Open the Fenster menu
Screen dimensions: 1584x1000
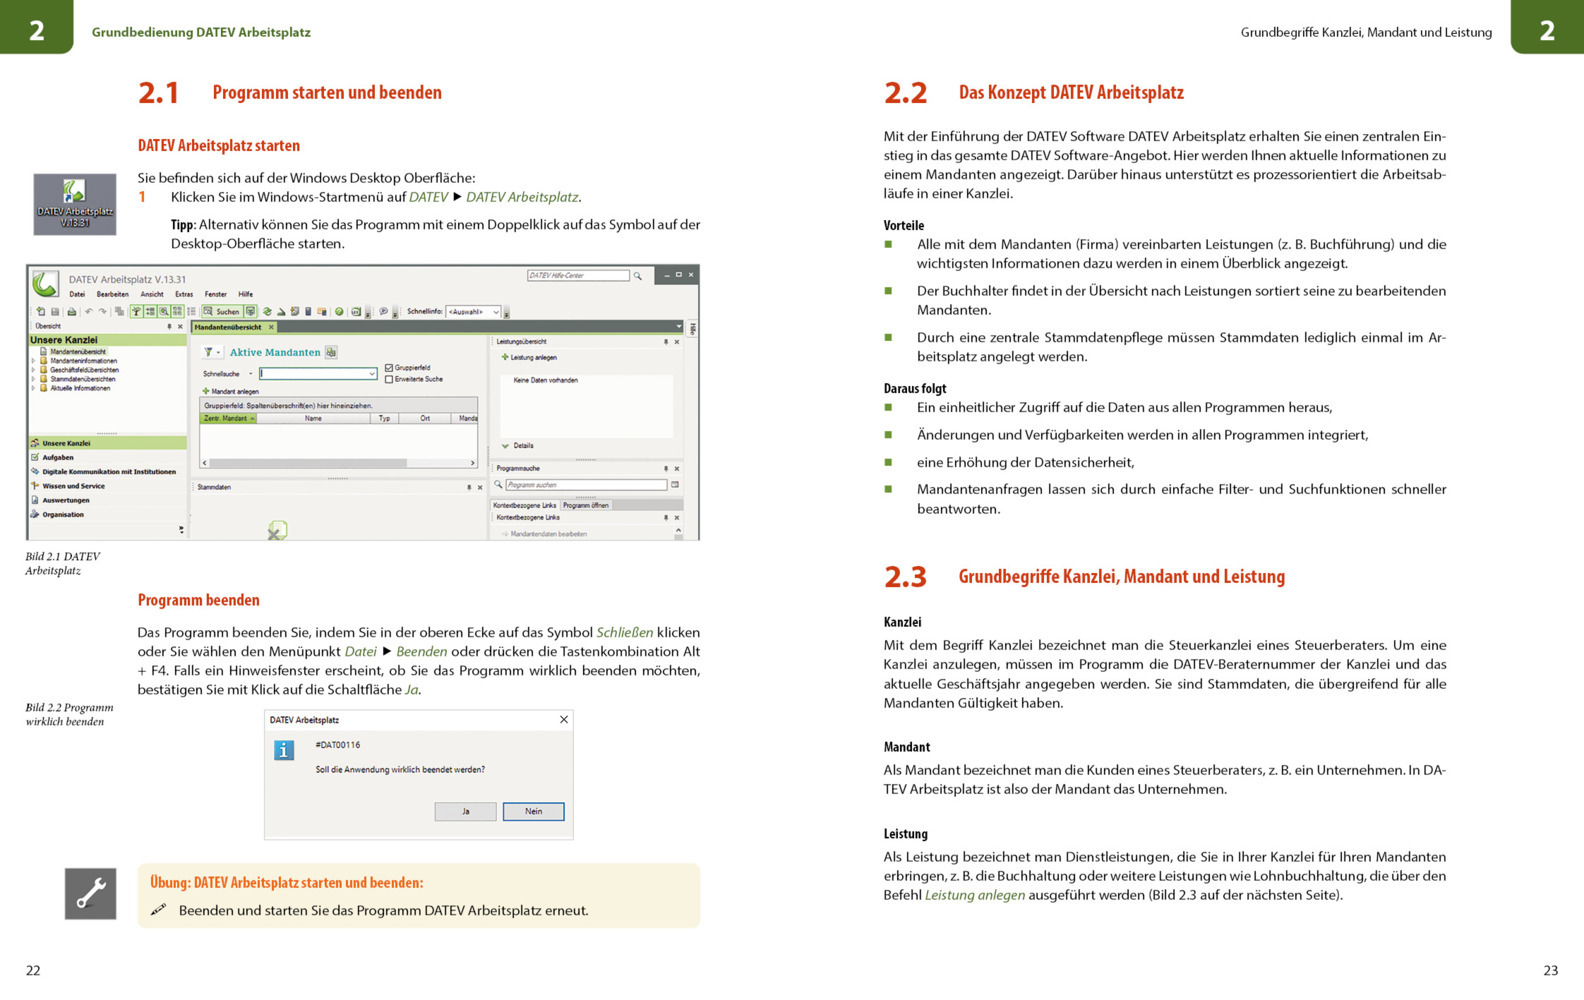tap(216, 295)
